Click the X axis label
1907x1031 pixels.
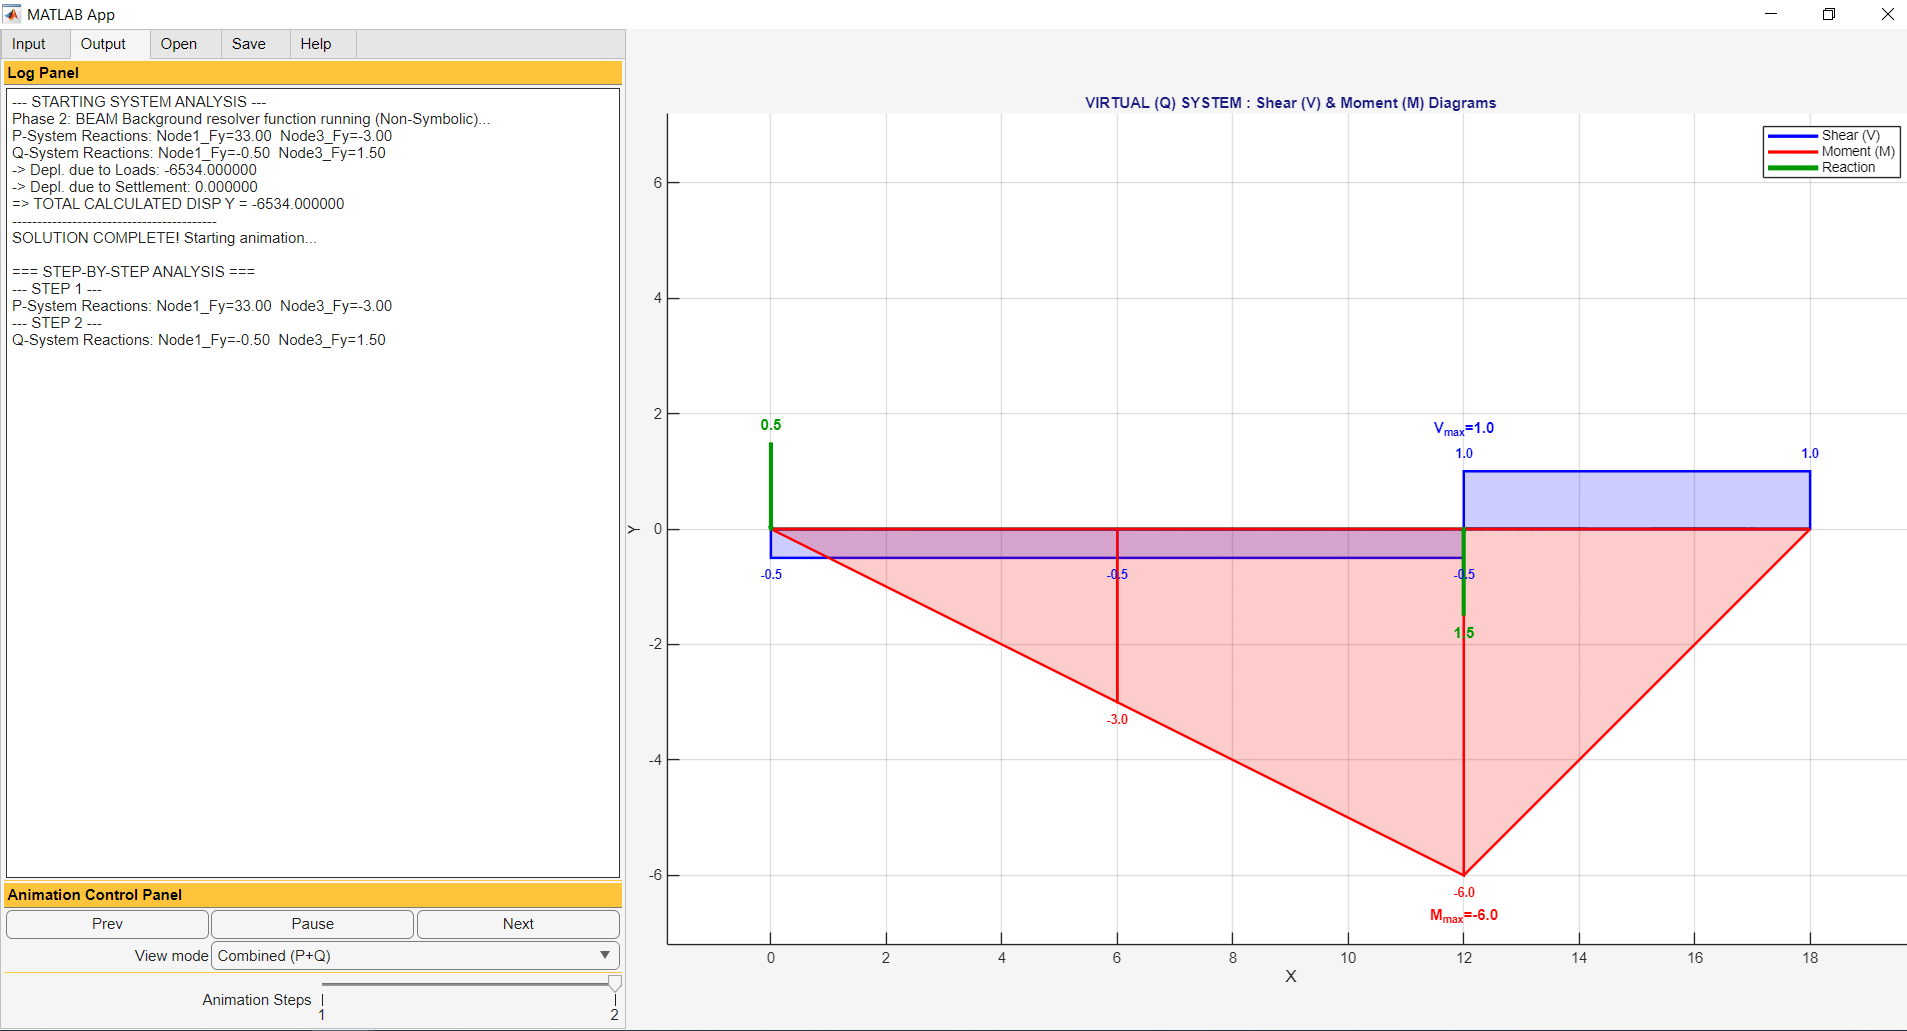click(x=1291, y=976)
